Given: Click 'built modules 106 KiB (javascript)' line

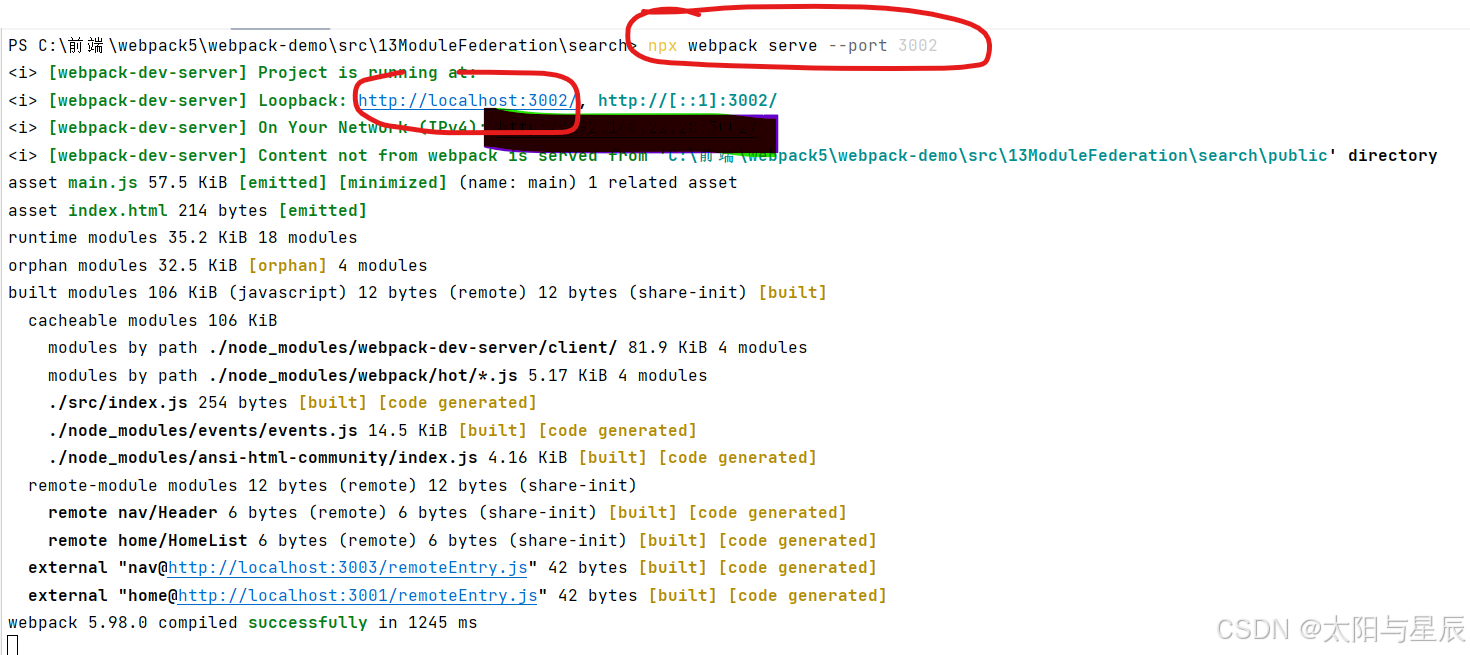Looking at the screenshot, I should point(418,292).
